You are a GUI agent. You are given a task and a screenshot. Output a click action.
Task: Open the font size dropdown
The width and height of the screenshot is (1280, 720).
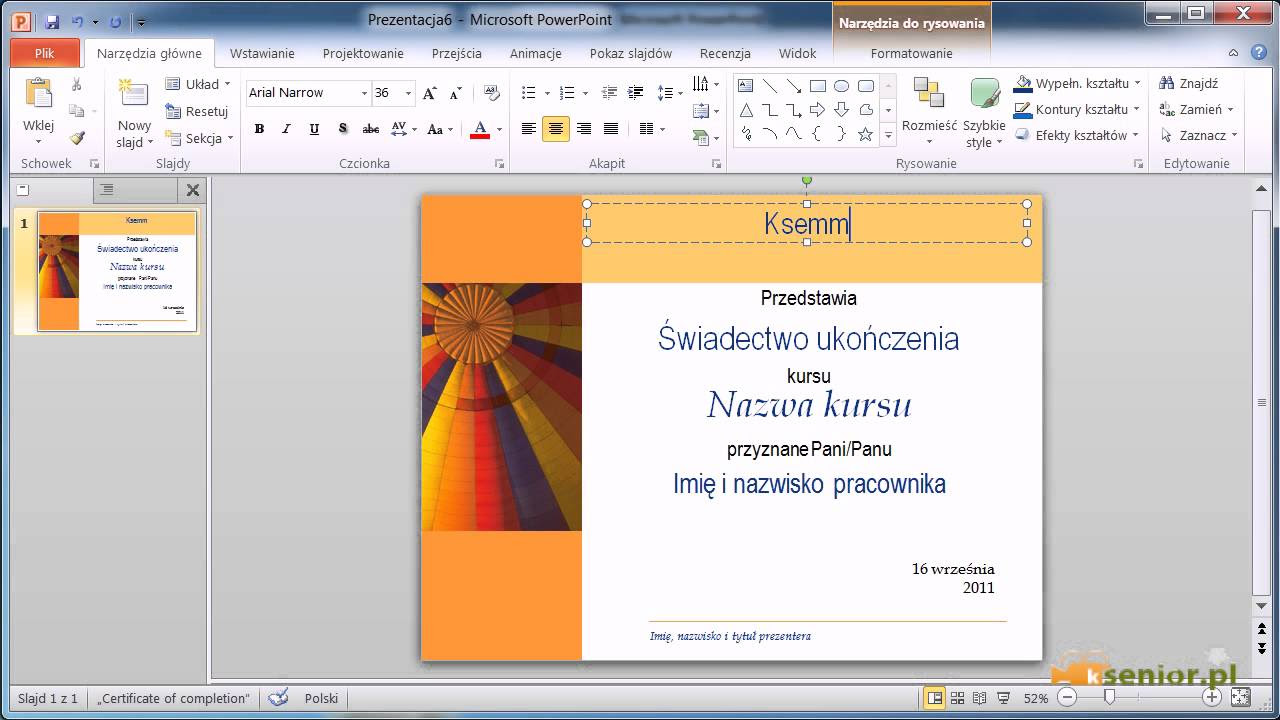[x=408, y=93]
